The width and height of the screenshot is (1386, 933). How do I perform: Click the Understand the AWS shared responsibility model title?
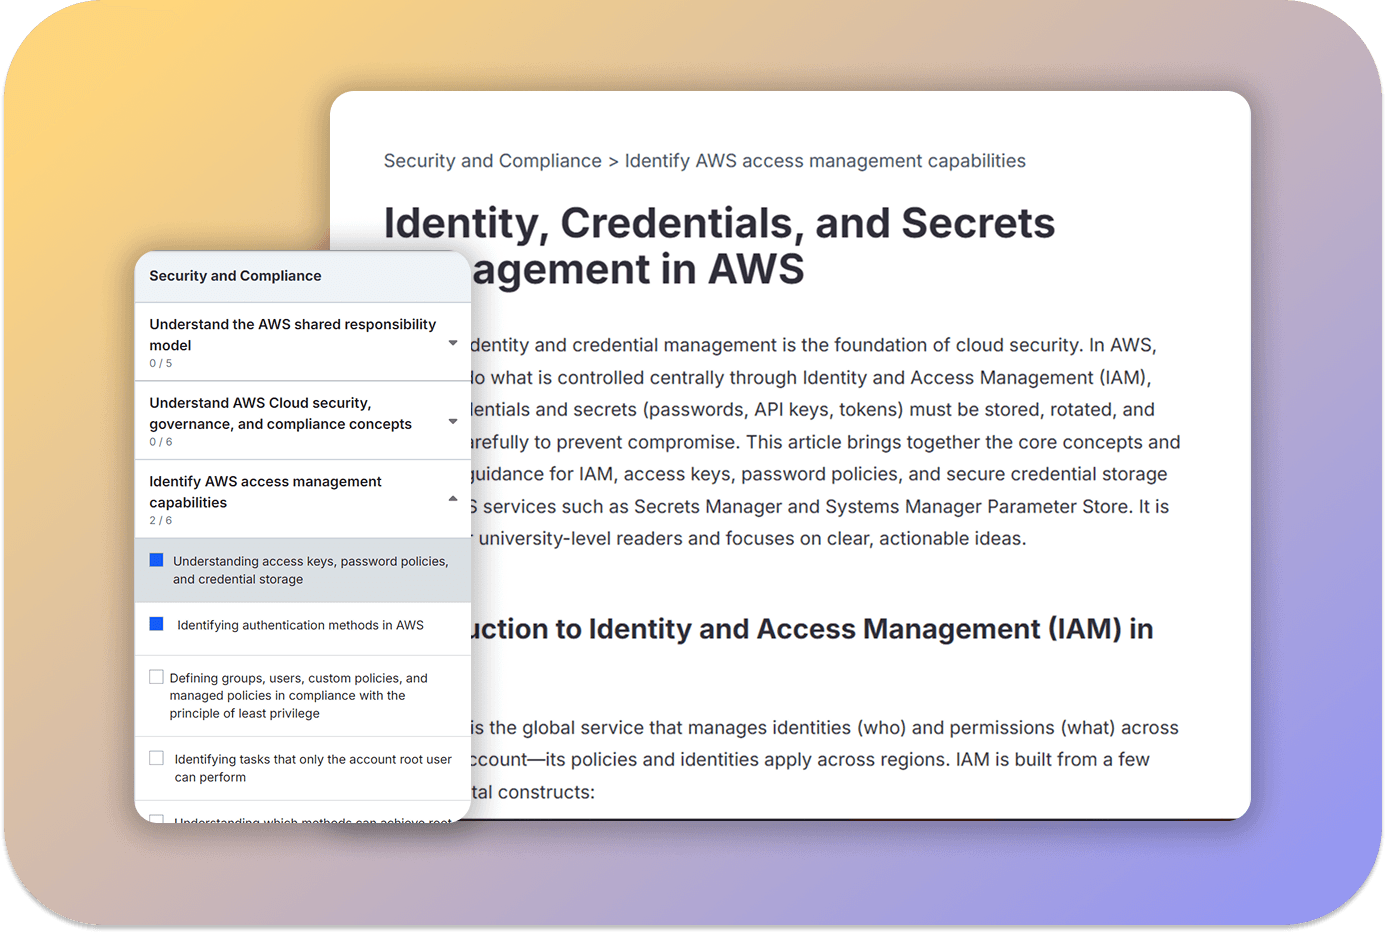292,334
